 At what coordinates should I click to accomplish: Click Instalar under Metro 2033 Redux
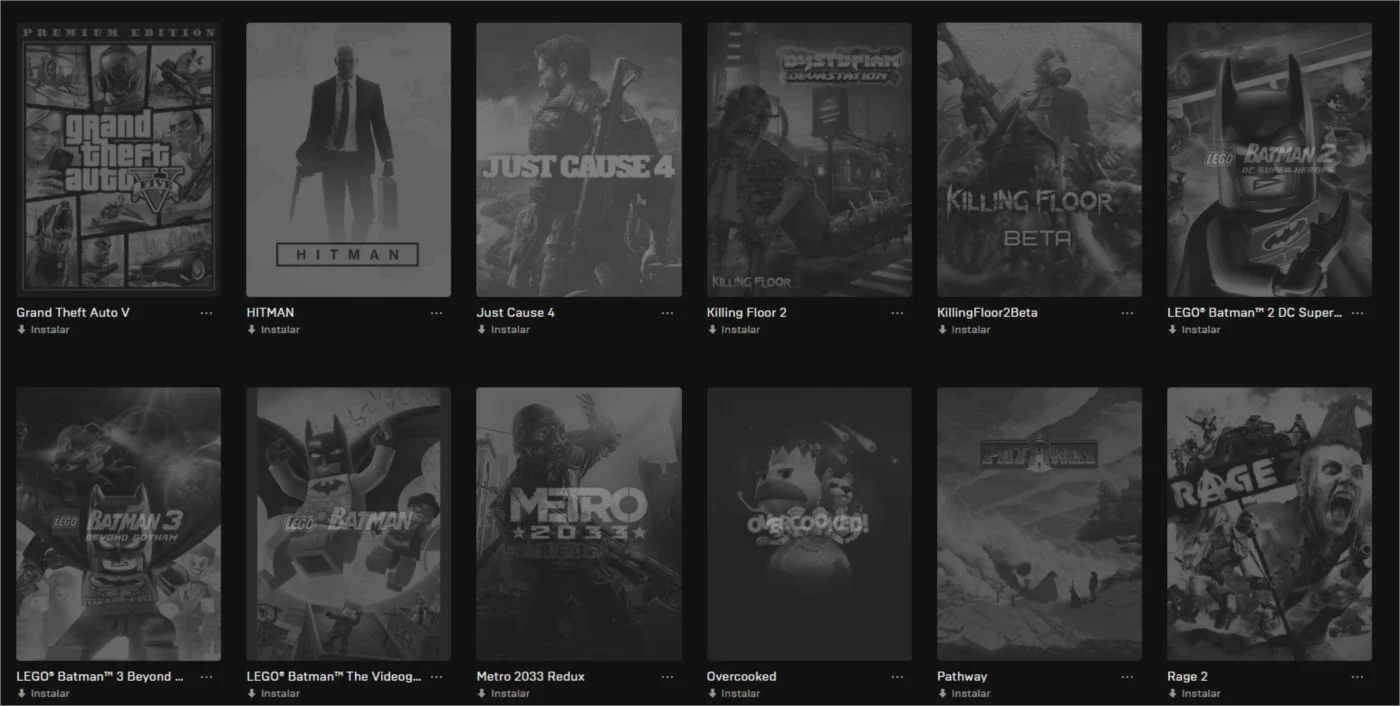(503, 694)
